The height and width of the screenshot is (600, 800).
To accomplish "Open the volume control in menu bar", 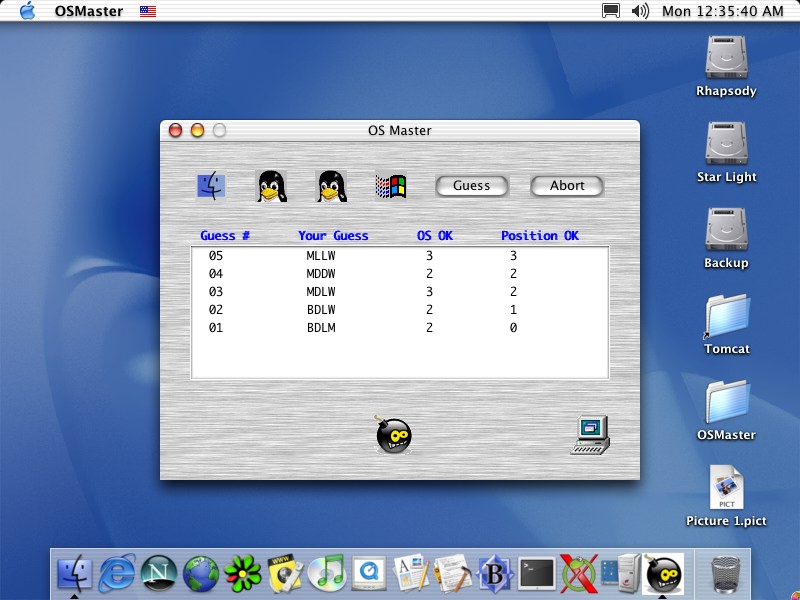I will [640, 11].
